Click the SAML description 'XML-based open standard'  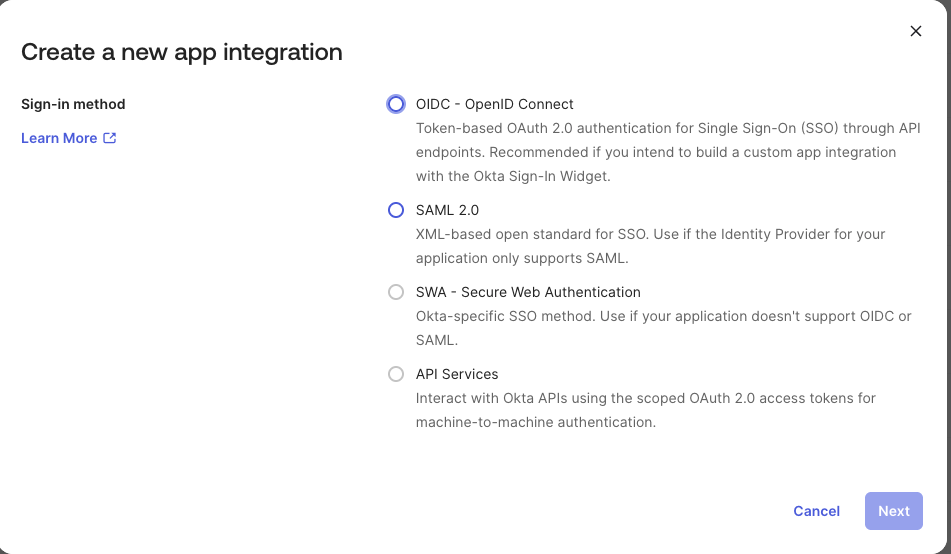click(x=650, y=246)
